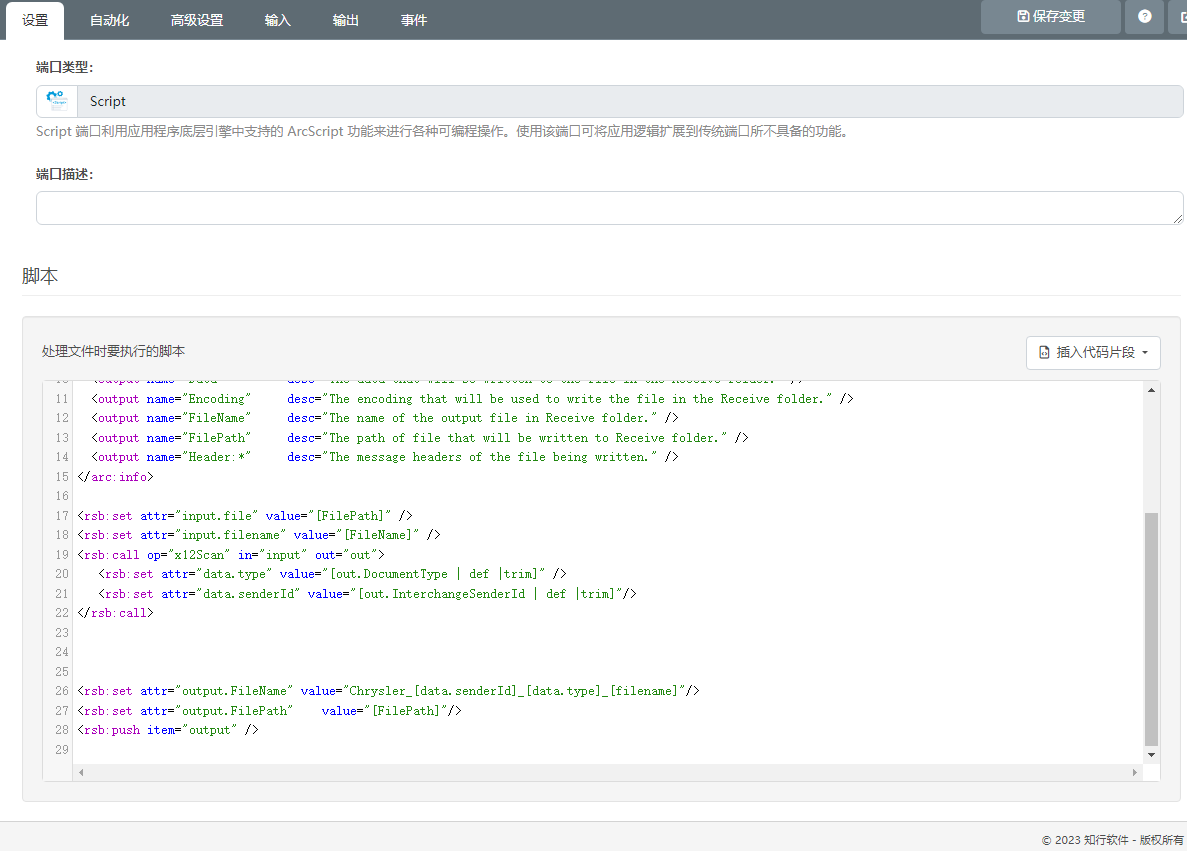Viewport: 1187px width, 851px height.
Task: Click closing </rsb:call> tag
Action: (115, 613)
